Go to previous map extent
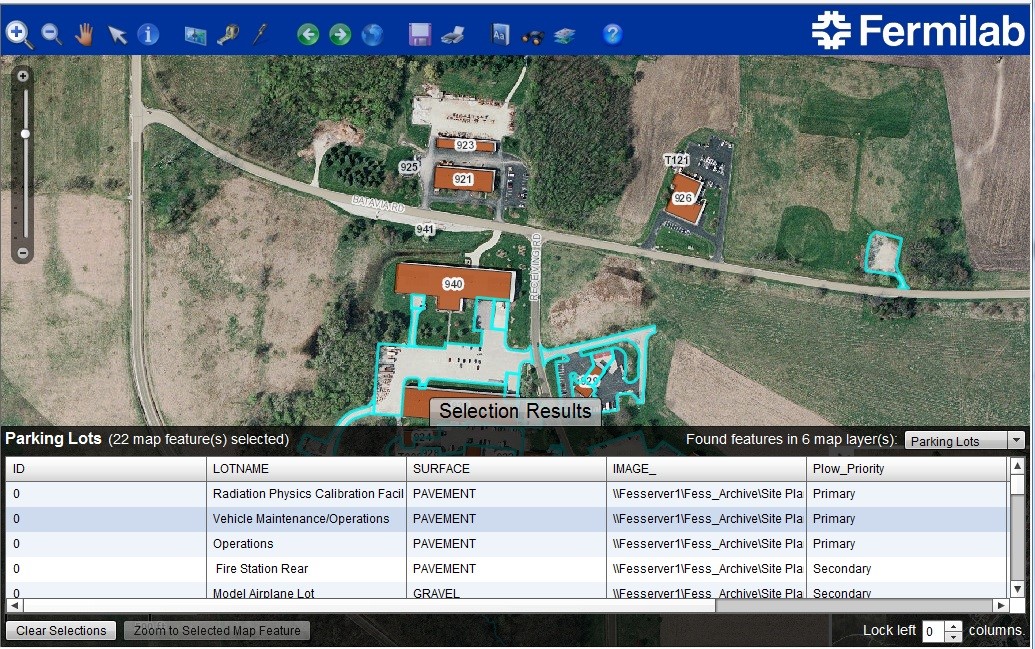 308,34
